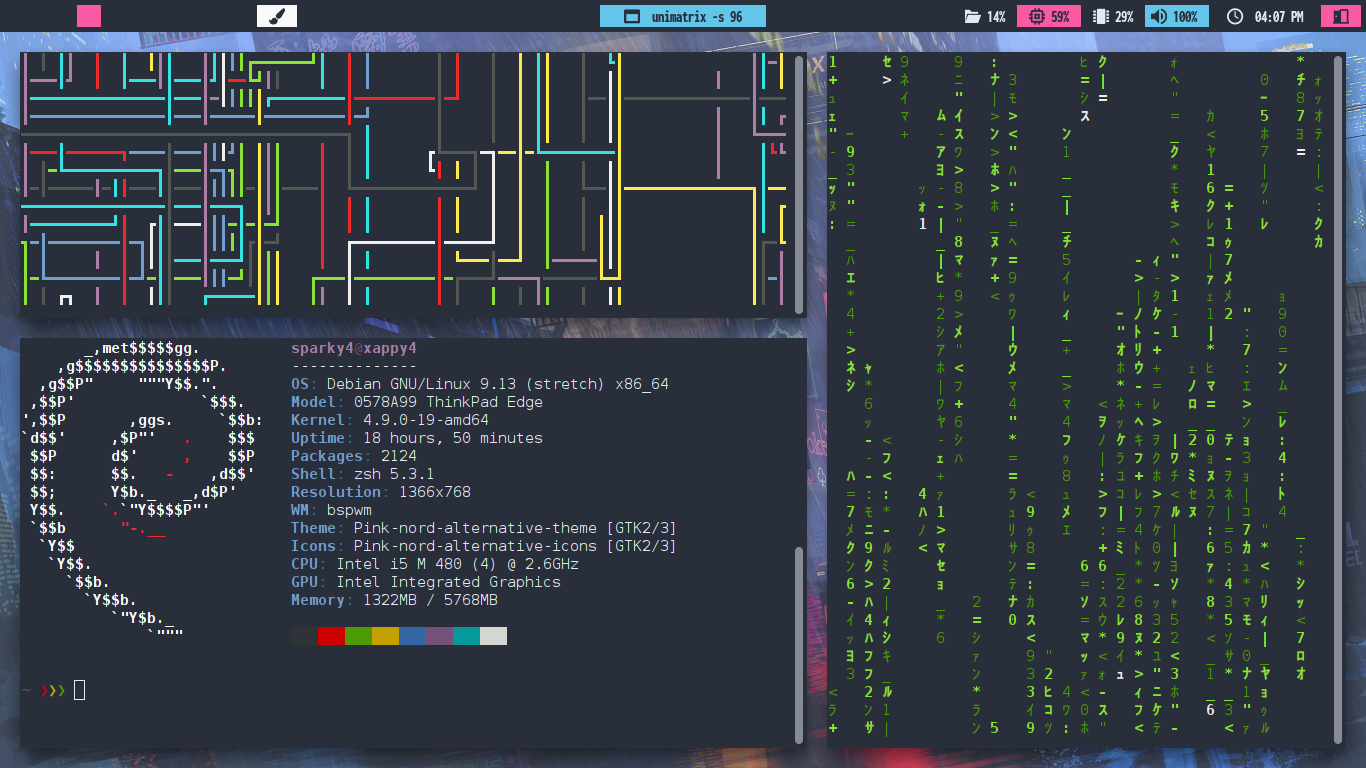
Task: Click the paintbrush icon in the top bar
Action: (x=277, y=16)
